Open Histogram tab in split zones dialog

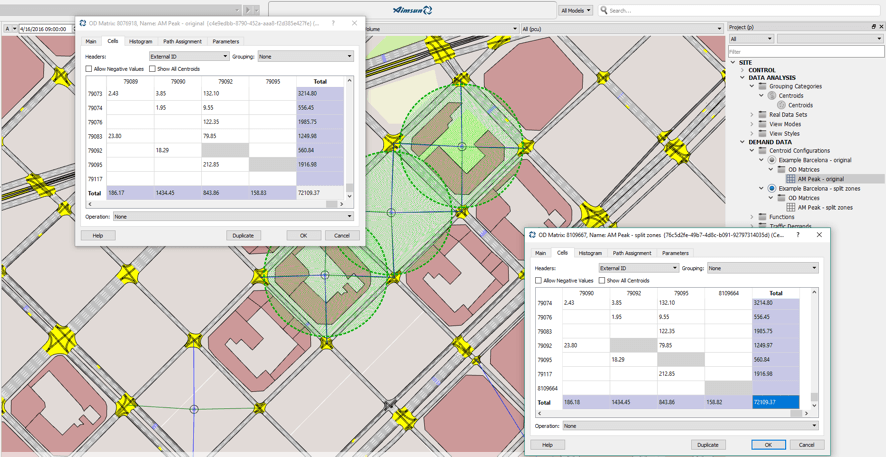590,253
